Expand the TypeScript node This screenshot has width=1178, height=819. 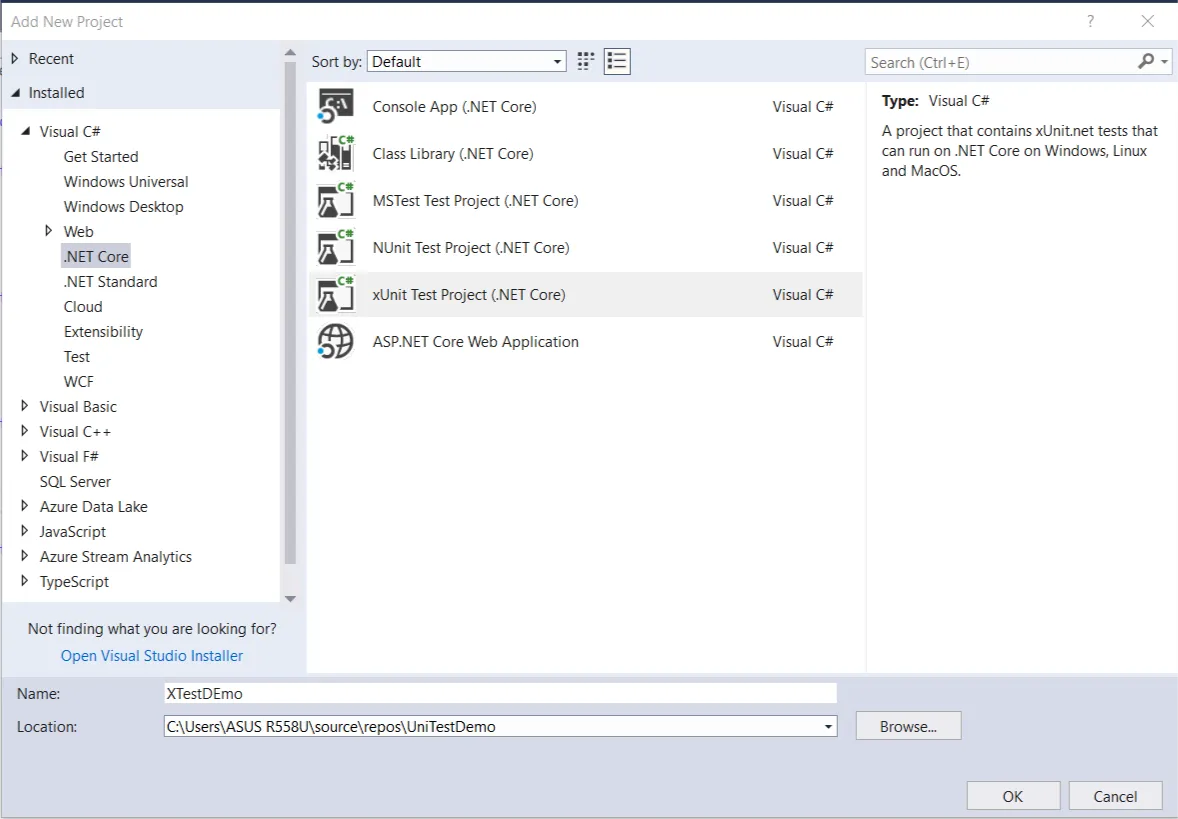(25, 581)
